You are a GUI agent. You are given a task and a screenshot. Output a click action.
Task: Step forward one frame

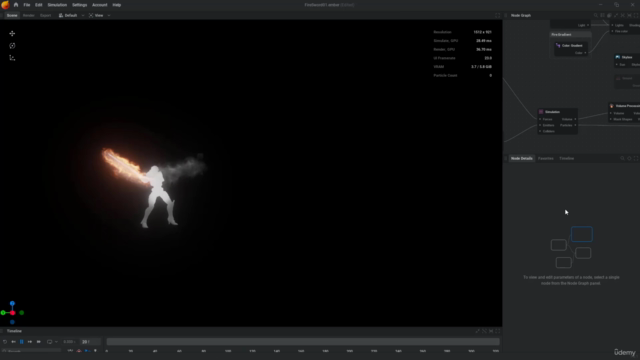(x=30, y=342)
